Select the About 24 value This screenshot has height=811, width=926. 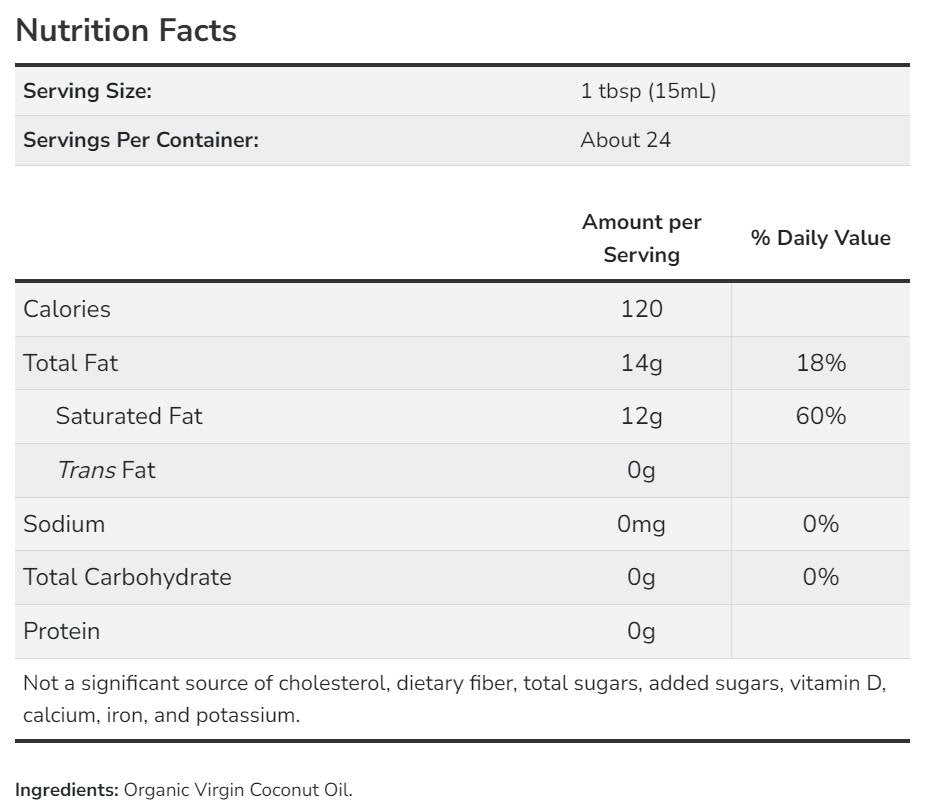pos(625,140)
